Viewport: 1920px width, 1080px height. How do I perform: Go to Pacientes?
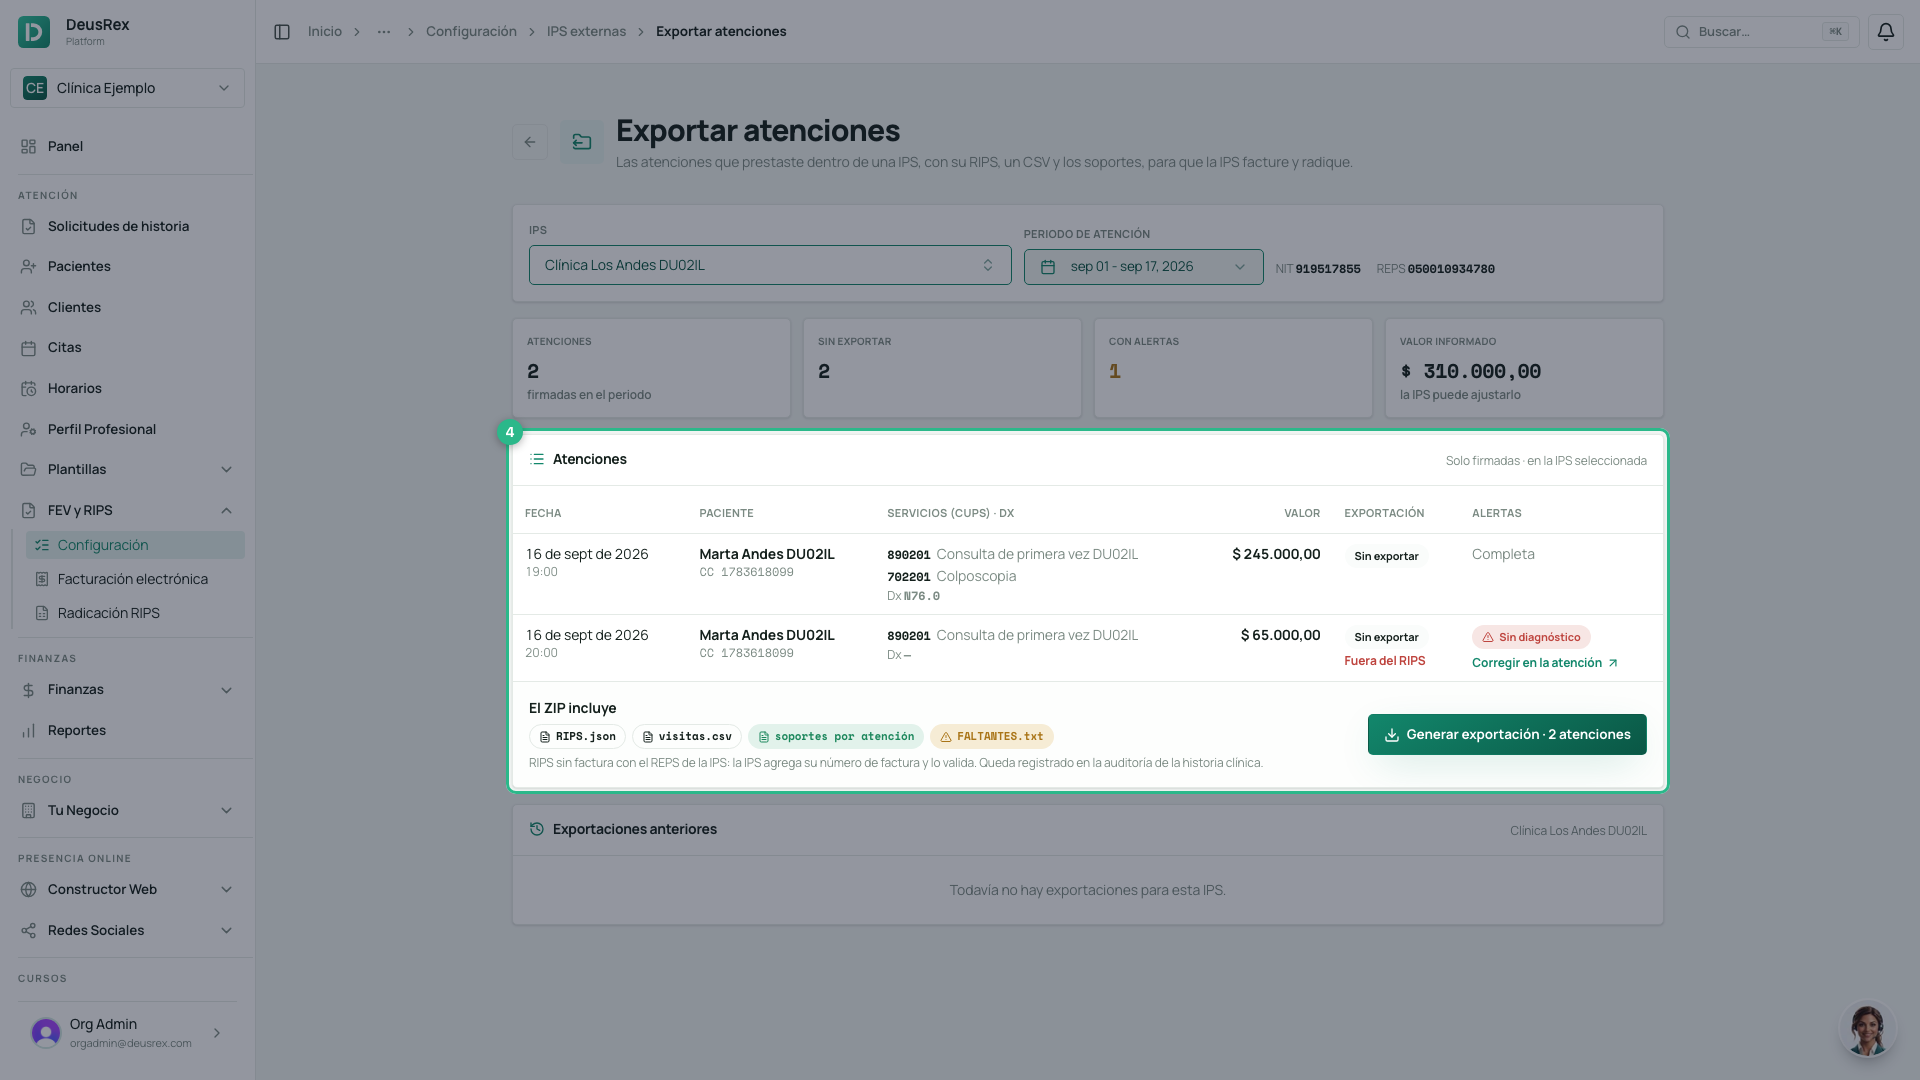click(x=127, y=266)
